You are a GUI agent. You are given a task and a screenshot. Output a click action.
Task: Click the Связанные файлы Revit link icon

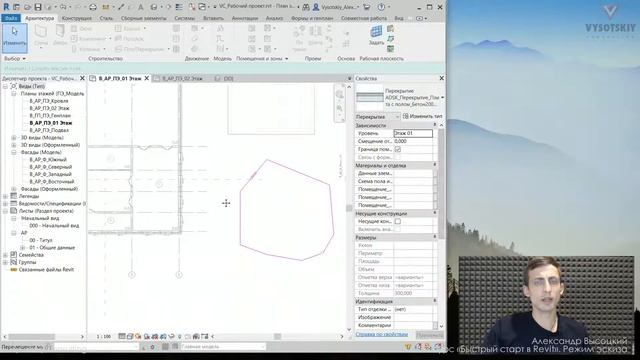(13, 269)
